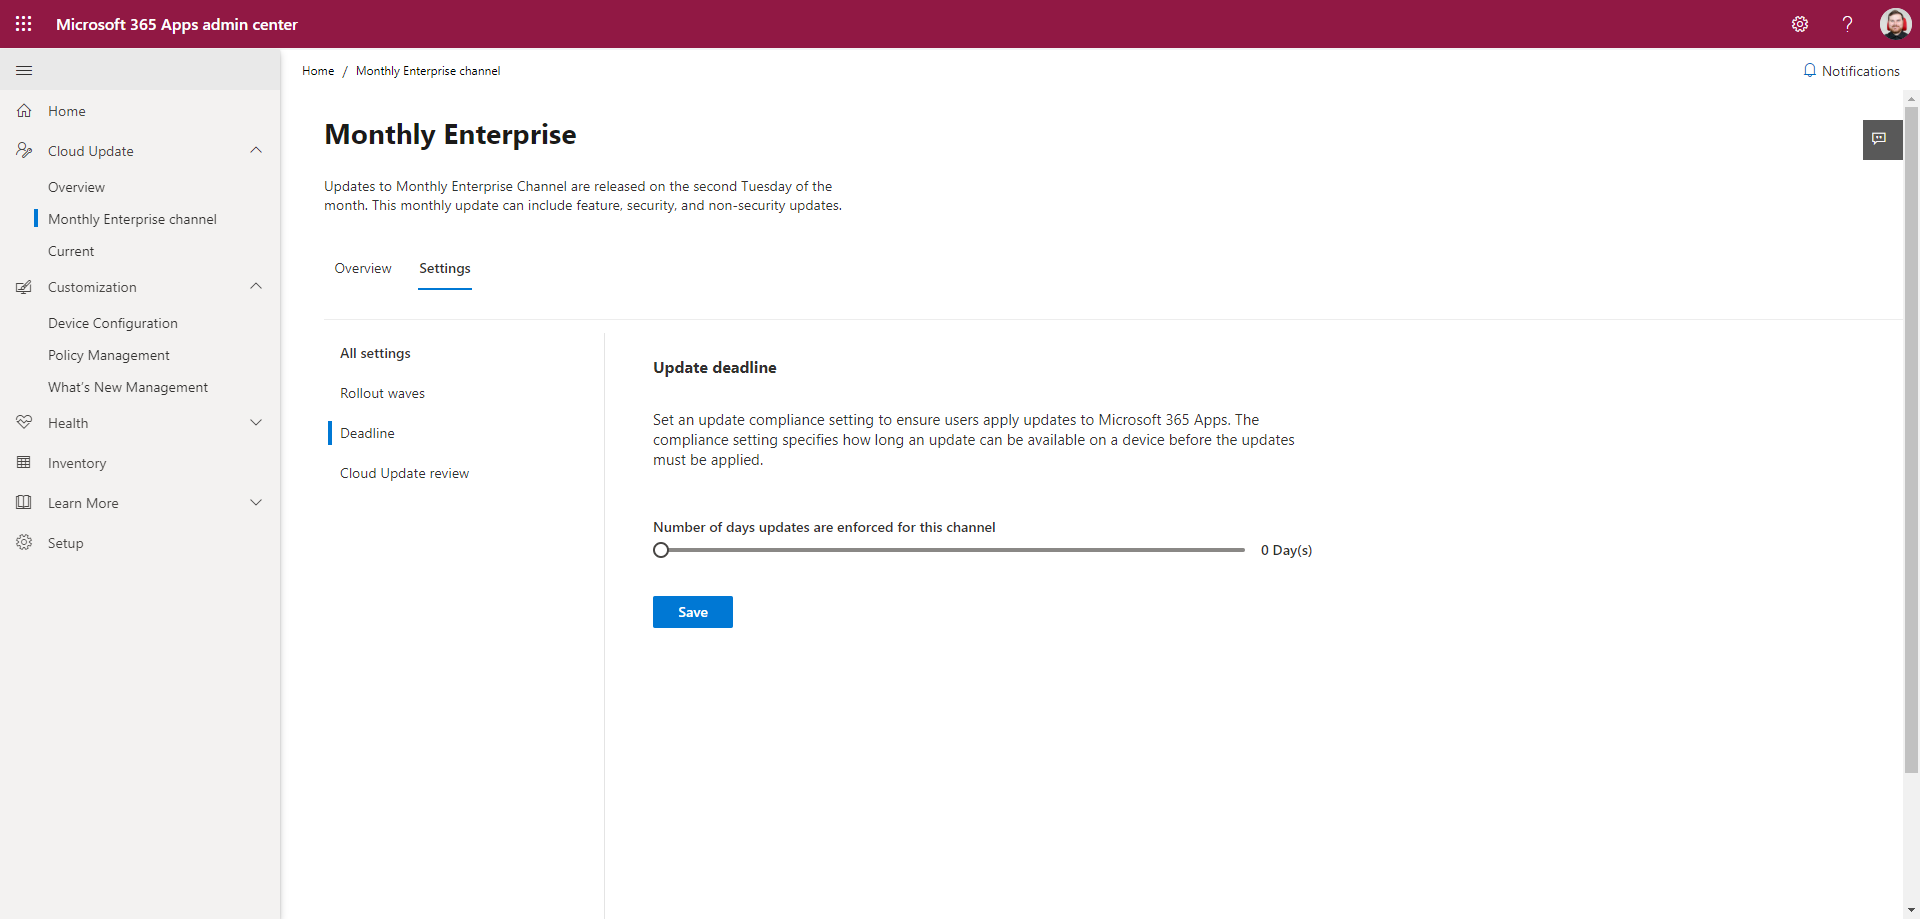1920x919 pixels.
Task: Collapse the navigation with the hamburger icon
Action: 24,70
